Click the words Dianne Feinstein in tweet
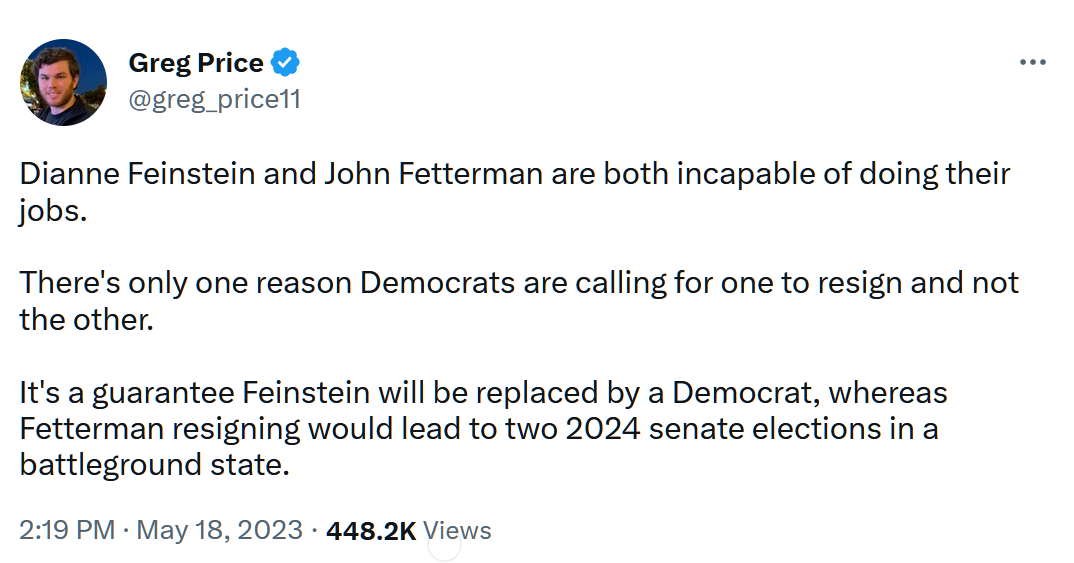The height and width of the screenshot is (563, 1074). tap(137, 174)
